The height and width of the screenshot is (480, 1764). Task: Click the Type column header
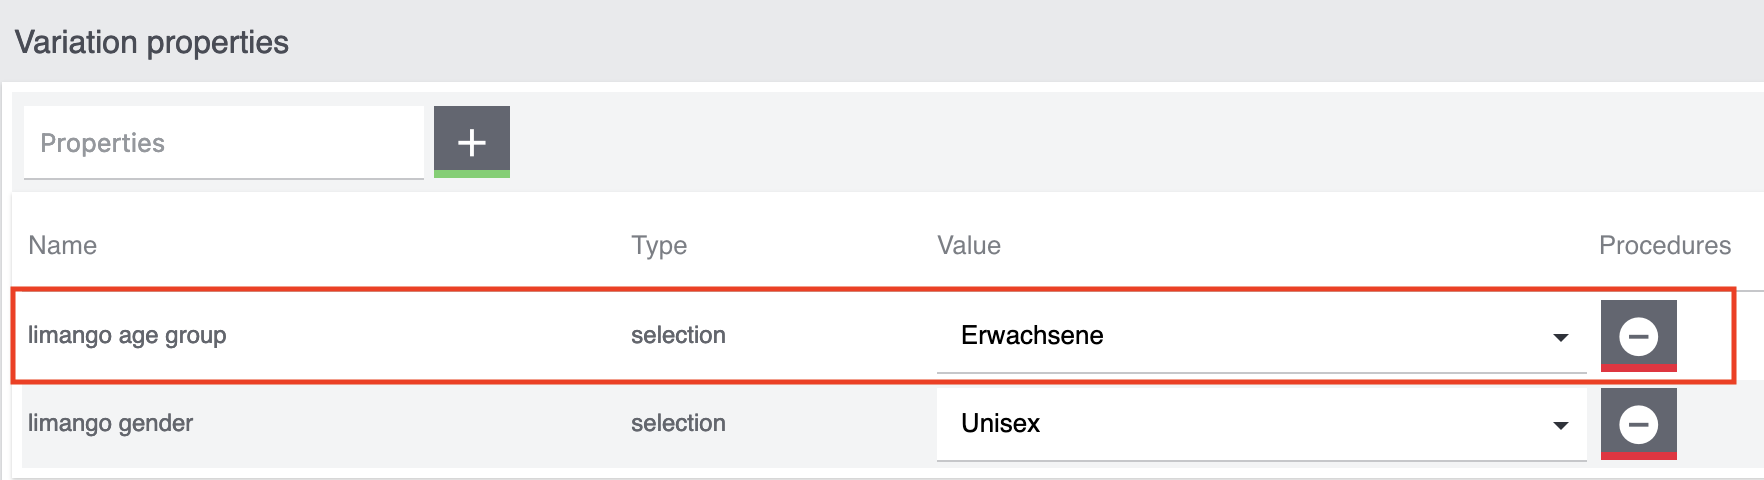pyautogui.click(x=659, y=246)
